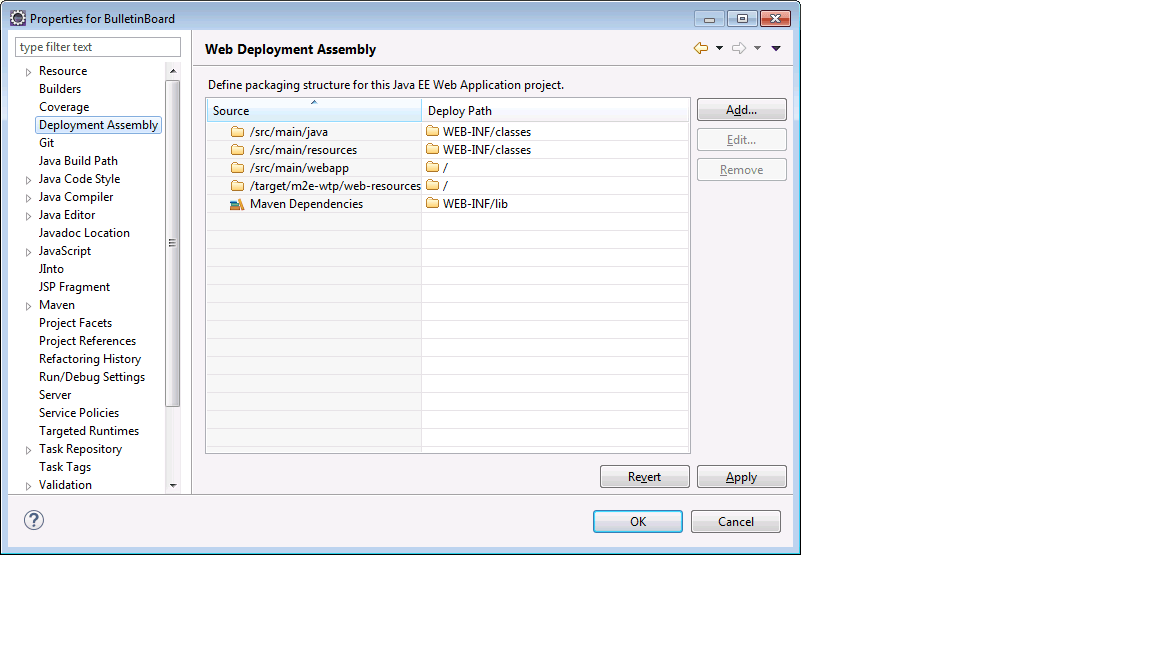Confirm with the OK button
Image resolution: width=1152 pixels, height=648 pixels.
pyautogui.click(x=638, y=522)
